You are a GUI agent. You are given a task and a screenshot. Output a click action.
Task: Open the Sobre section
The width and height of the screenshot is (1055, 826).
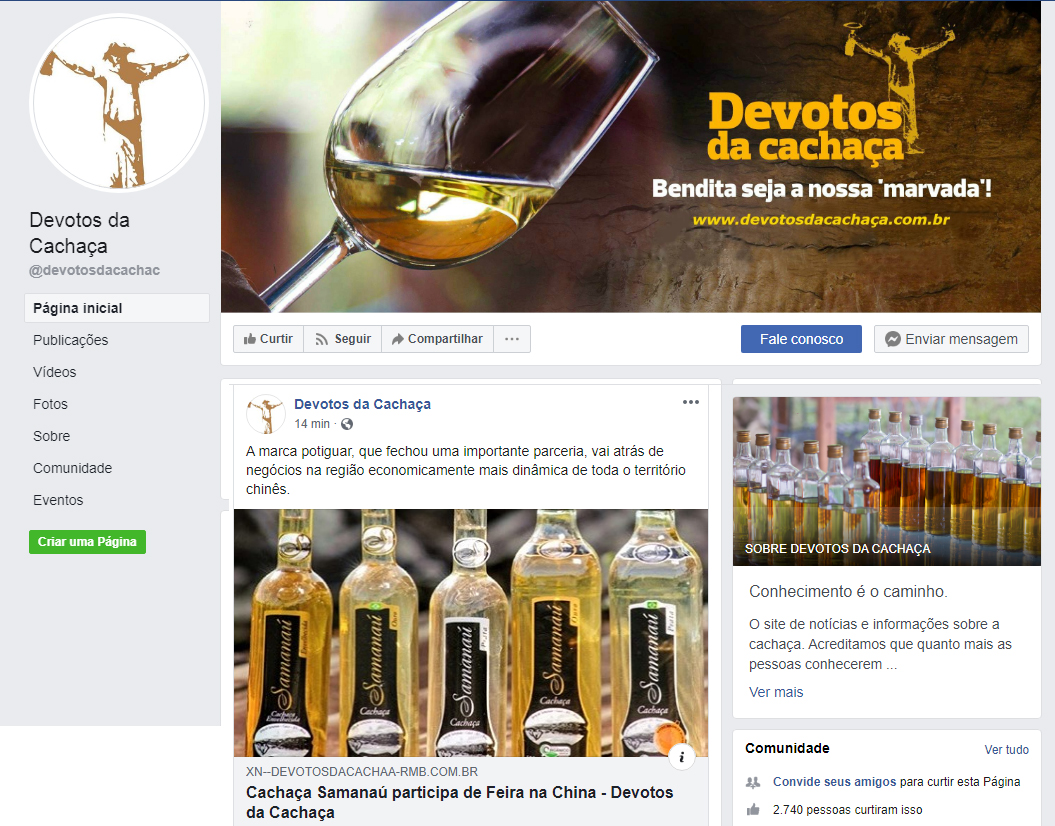click(x=52, y=436)
